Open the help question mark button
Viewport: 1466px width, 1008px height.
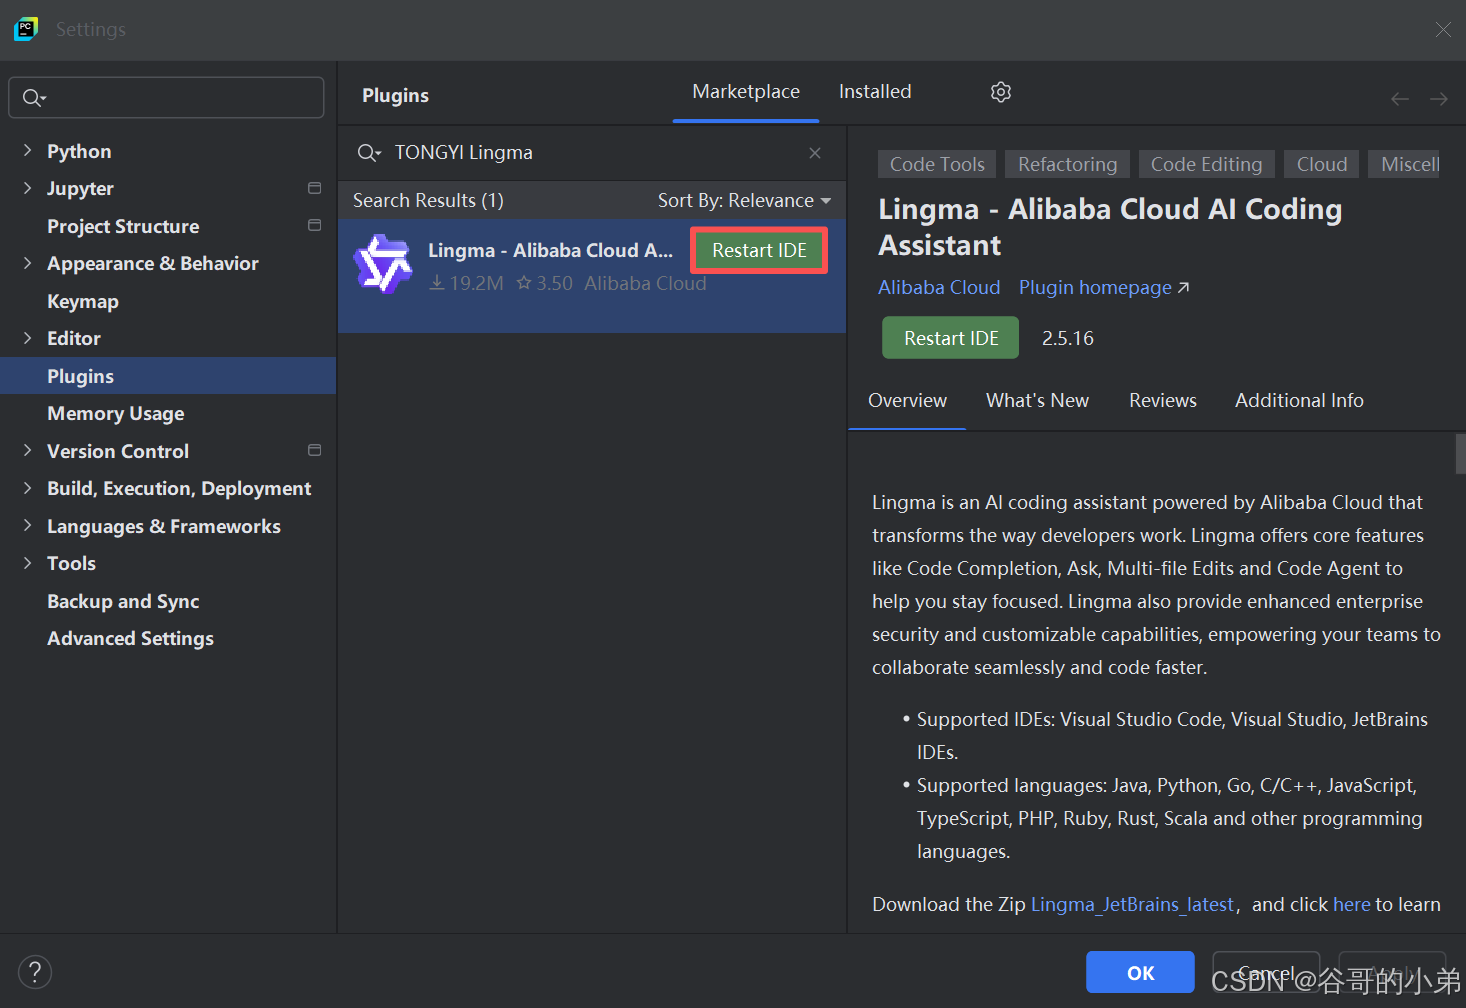click(35, 972)
